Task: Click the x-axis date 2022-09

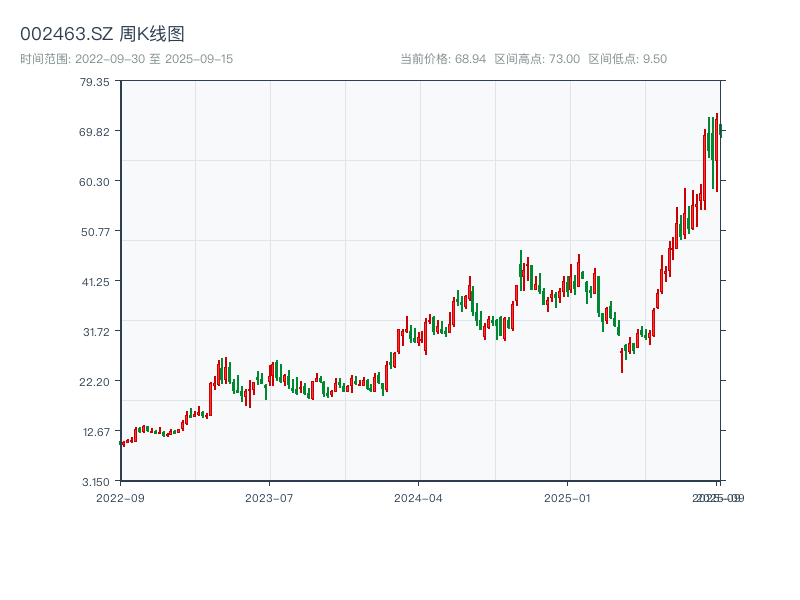Action: click(x=120, y=498)
